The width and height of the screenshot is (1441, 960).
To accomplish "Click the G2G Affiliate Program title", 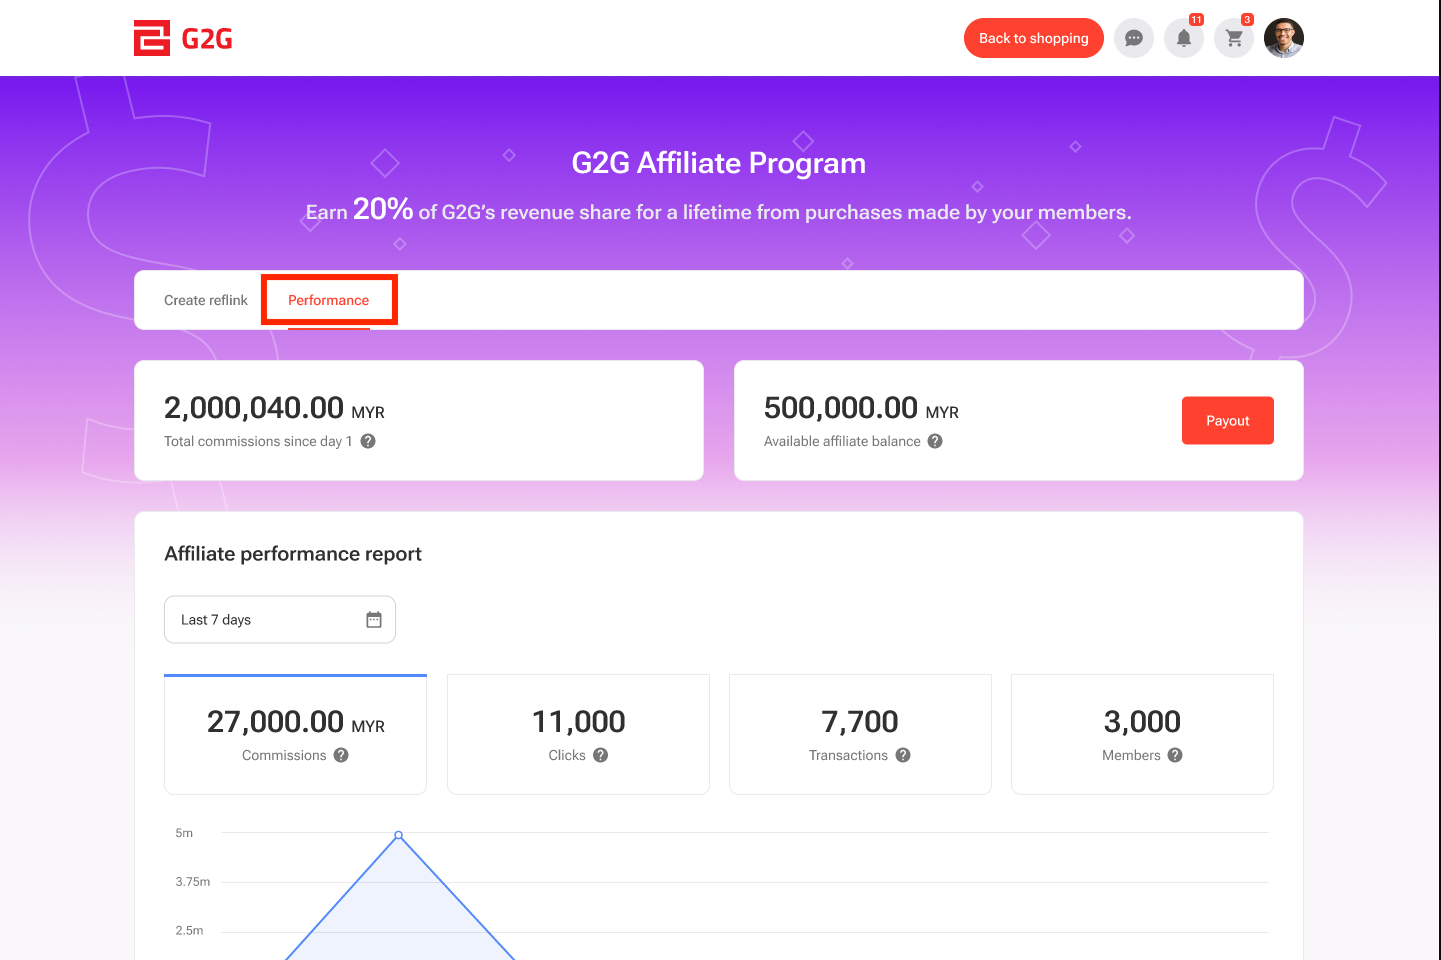I will pyautogui.click(x=719, y=163).
